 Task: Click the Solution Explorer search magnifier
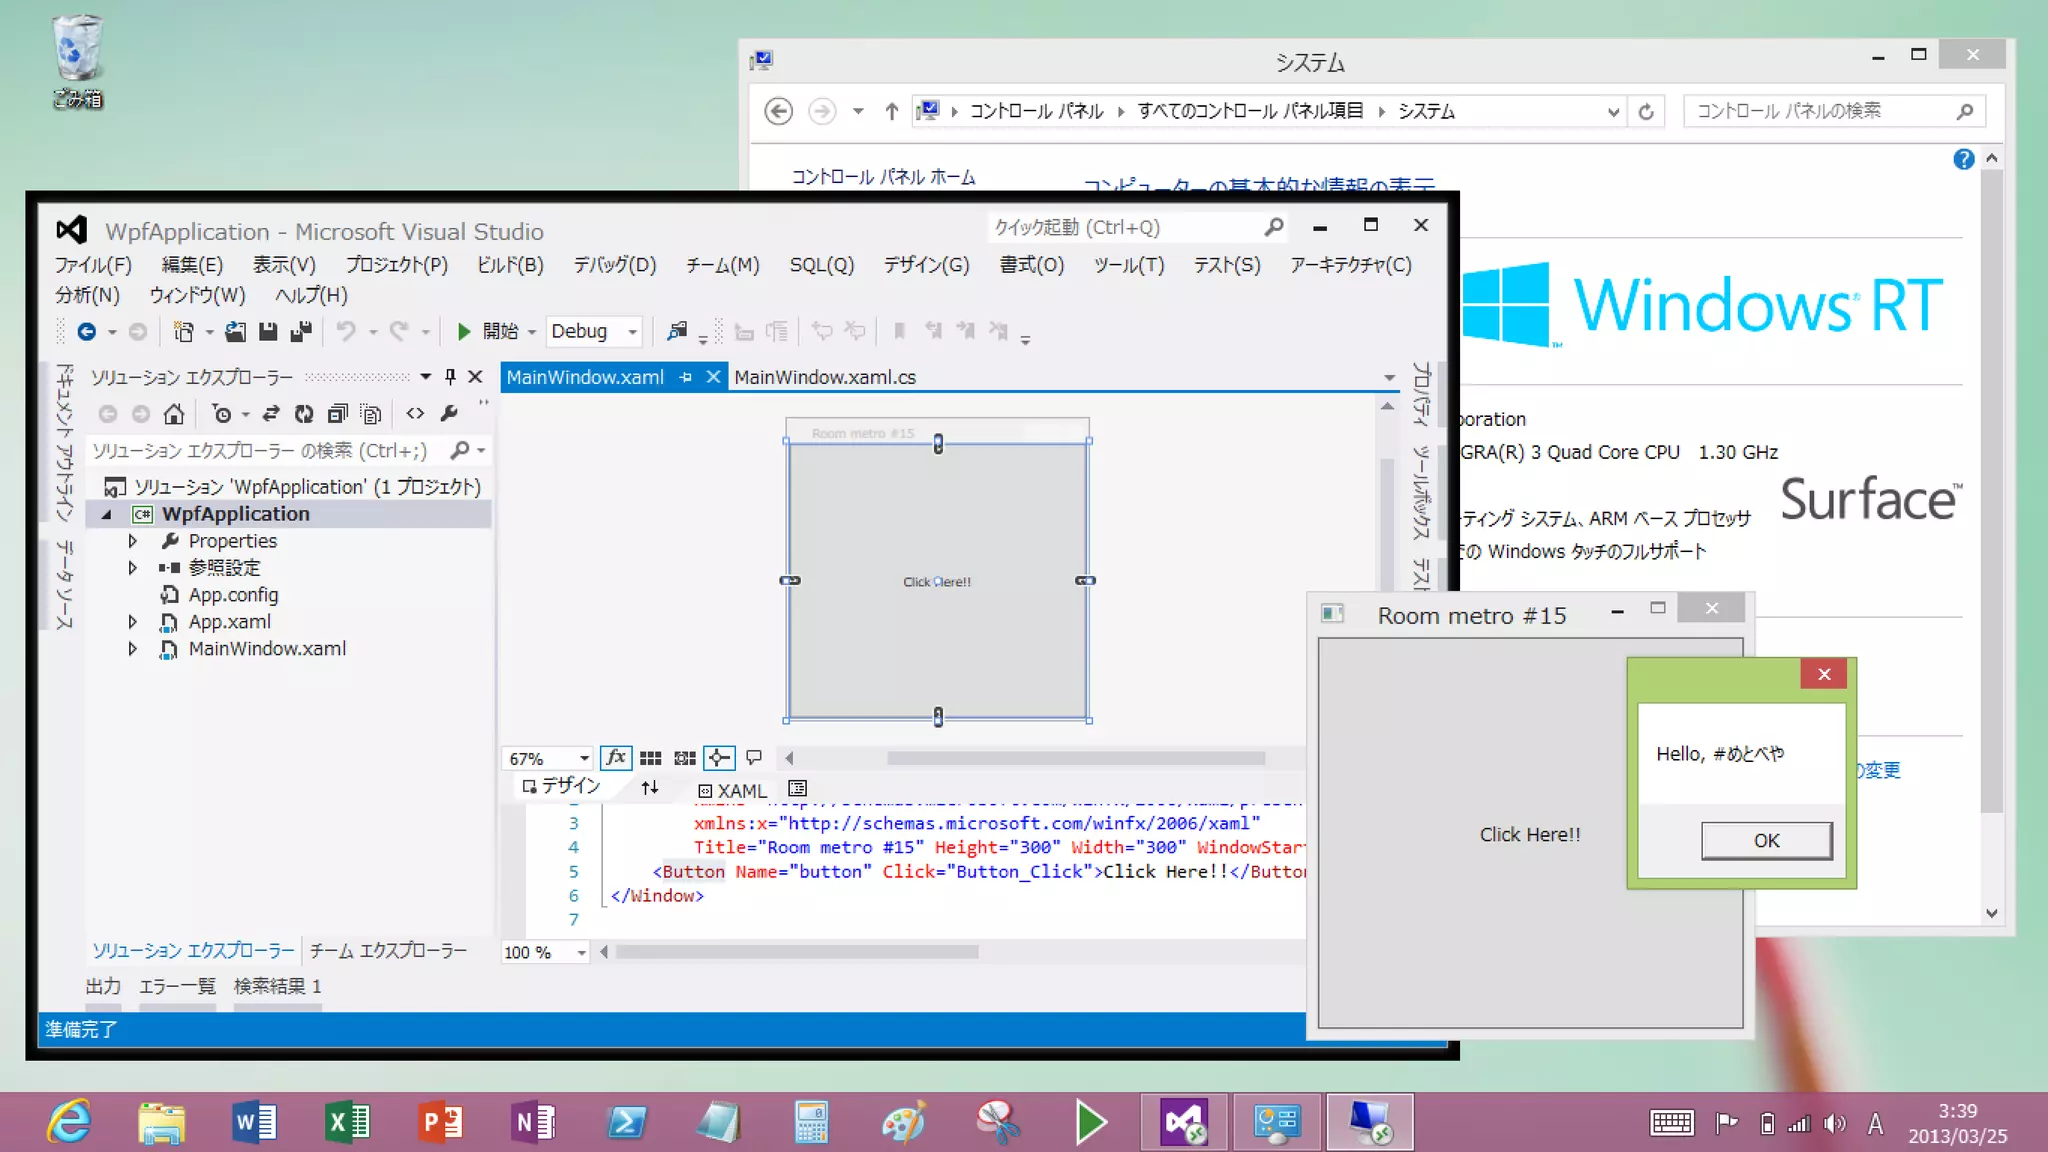pos(460,451)
